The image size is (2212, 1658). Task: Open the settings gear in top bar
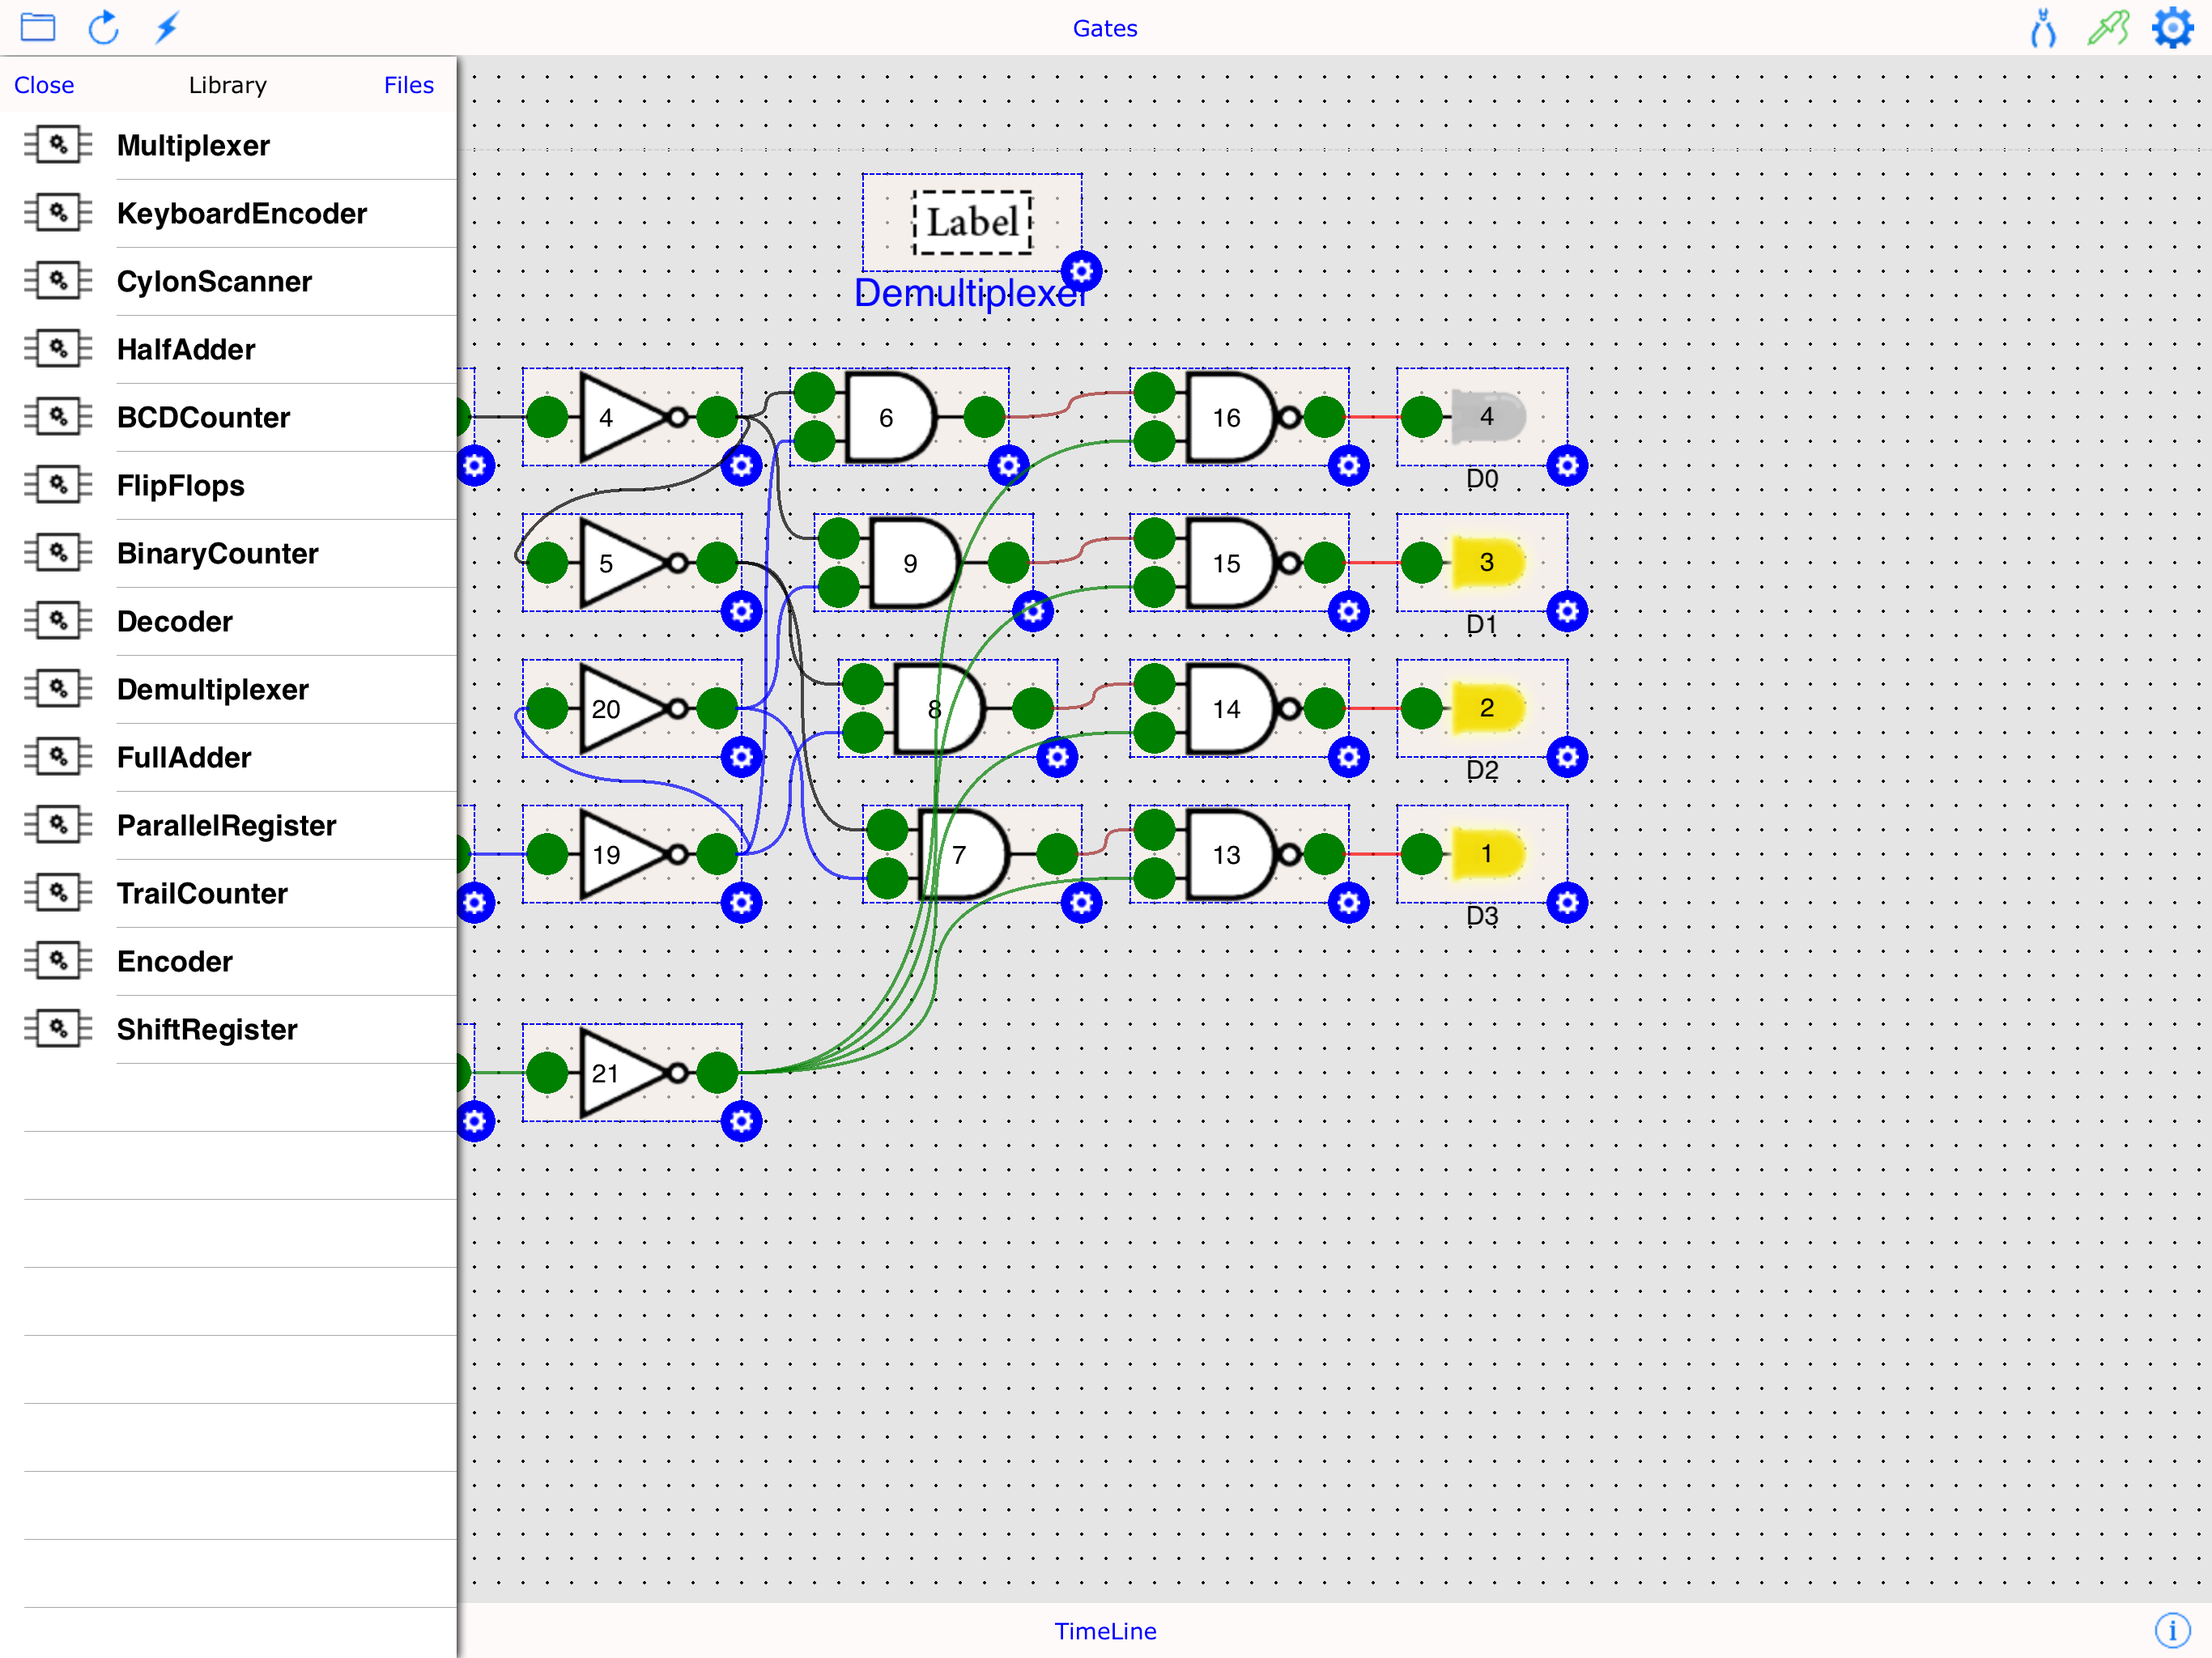tap(2173, 27)
